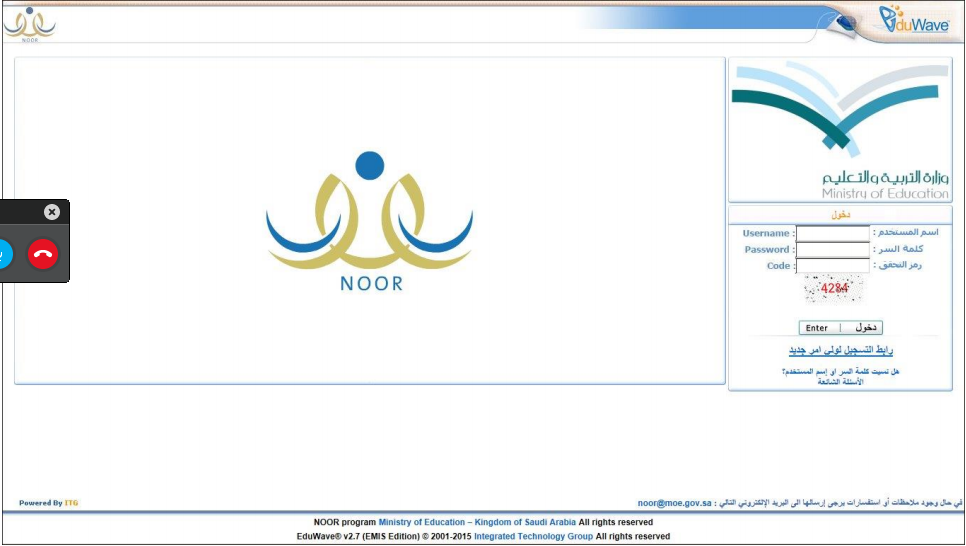Open the new guardian registration link
966x546 pixels.
click(840, 351)
